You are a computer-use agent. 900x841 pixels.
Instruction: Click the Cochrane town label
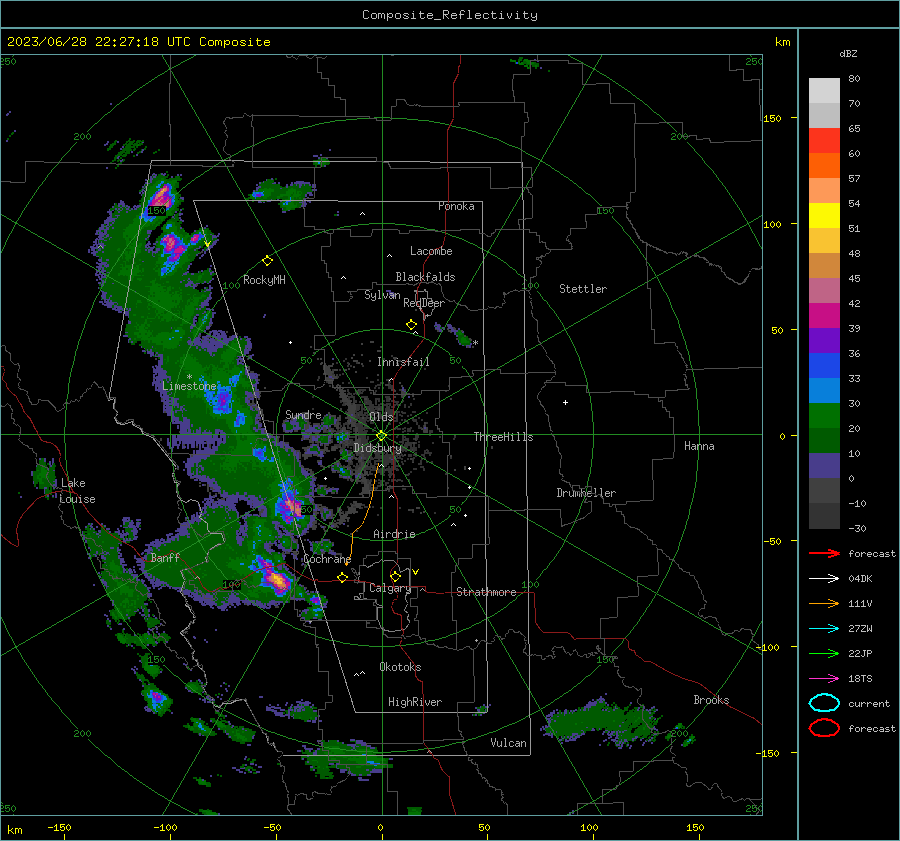coord(327,559)
